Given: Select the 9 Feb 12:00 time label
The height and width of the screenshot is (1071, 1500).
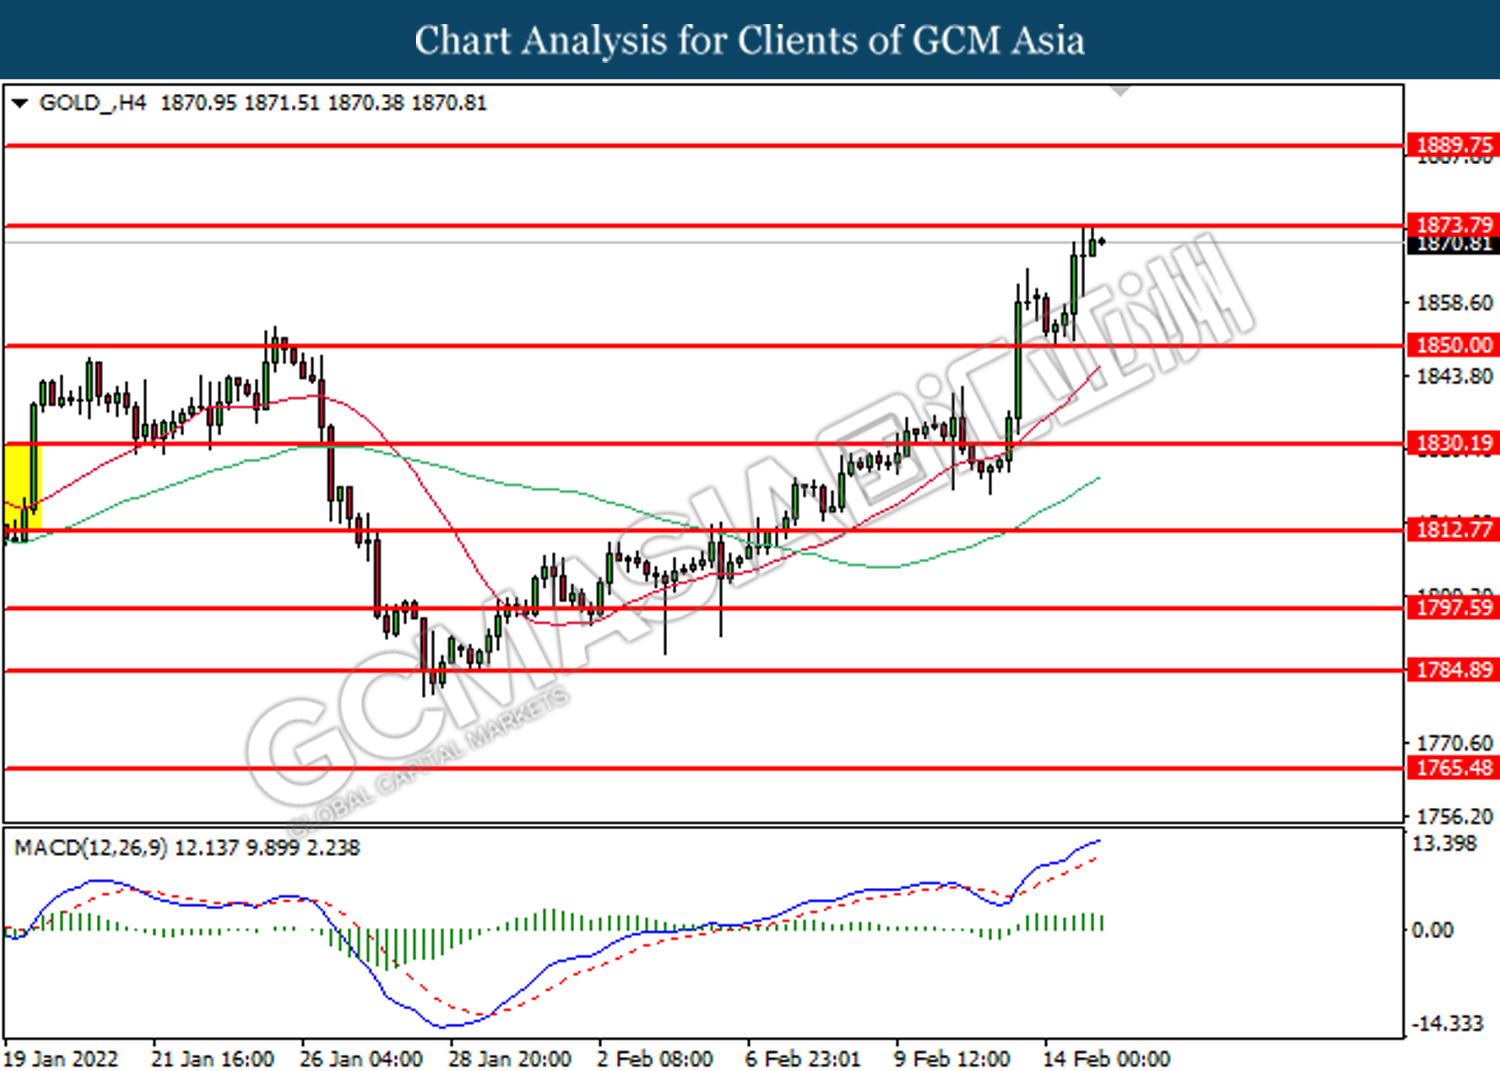Looking at the screenshot, I should [x=952, y=1059].
